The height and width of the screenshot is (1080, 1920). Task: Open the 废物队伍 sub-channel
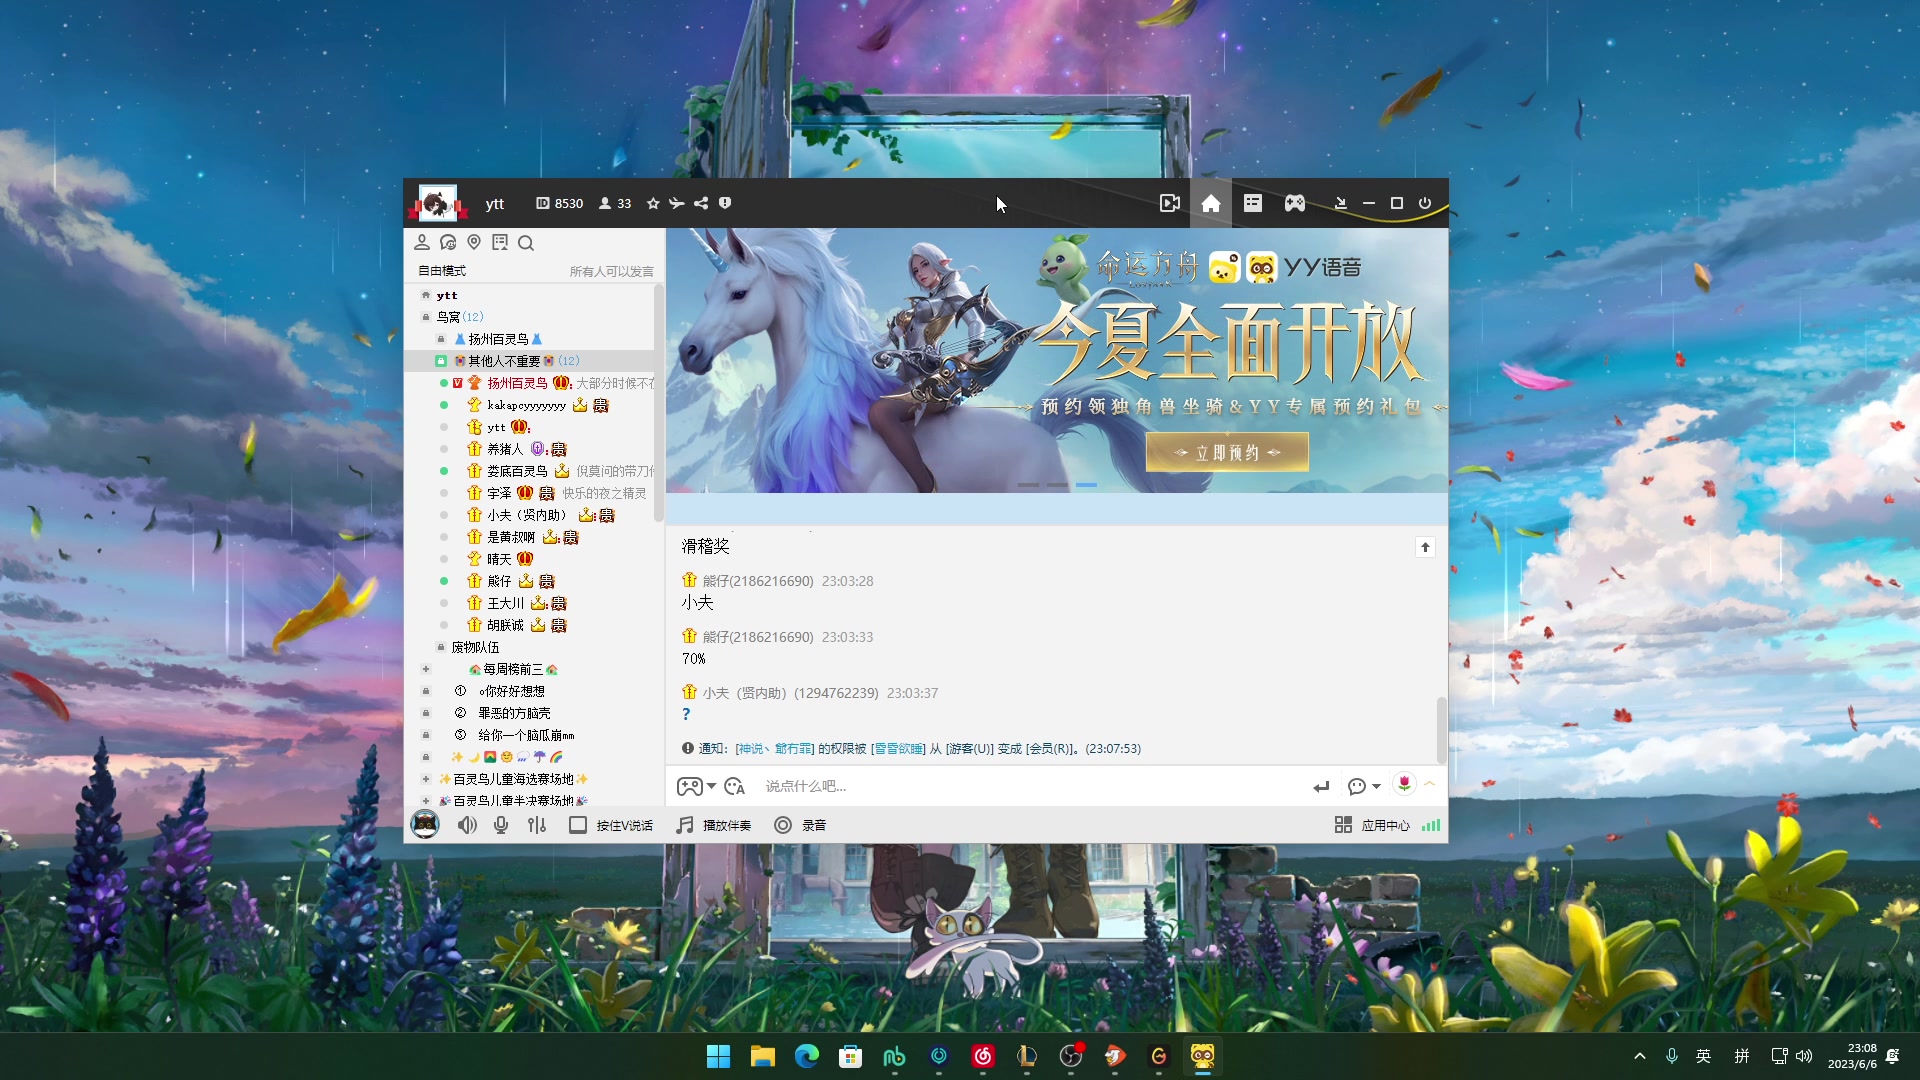475,647
